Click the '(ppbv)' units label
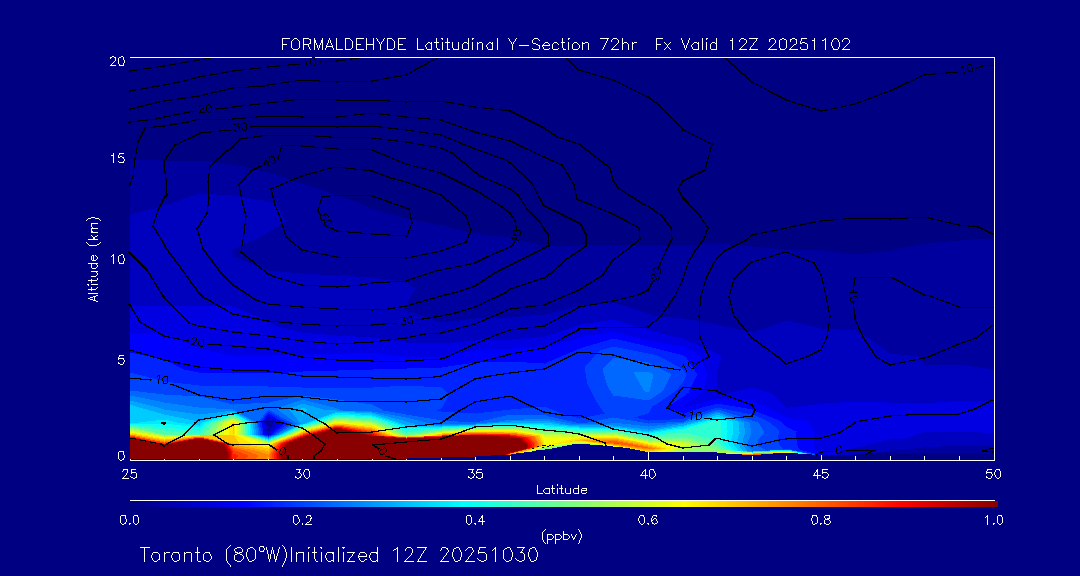The width and height of the screenshot is (1080, 576). pyautogui.click(x=561, y=536)
